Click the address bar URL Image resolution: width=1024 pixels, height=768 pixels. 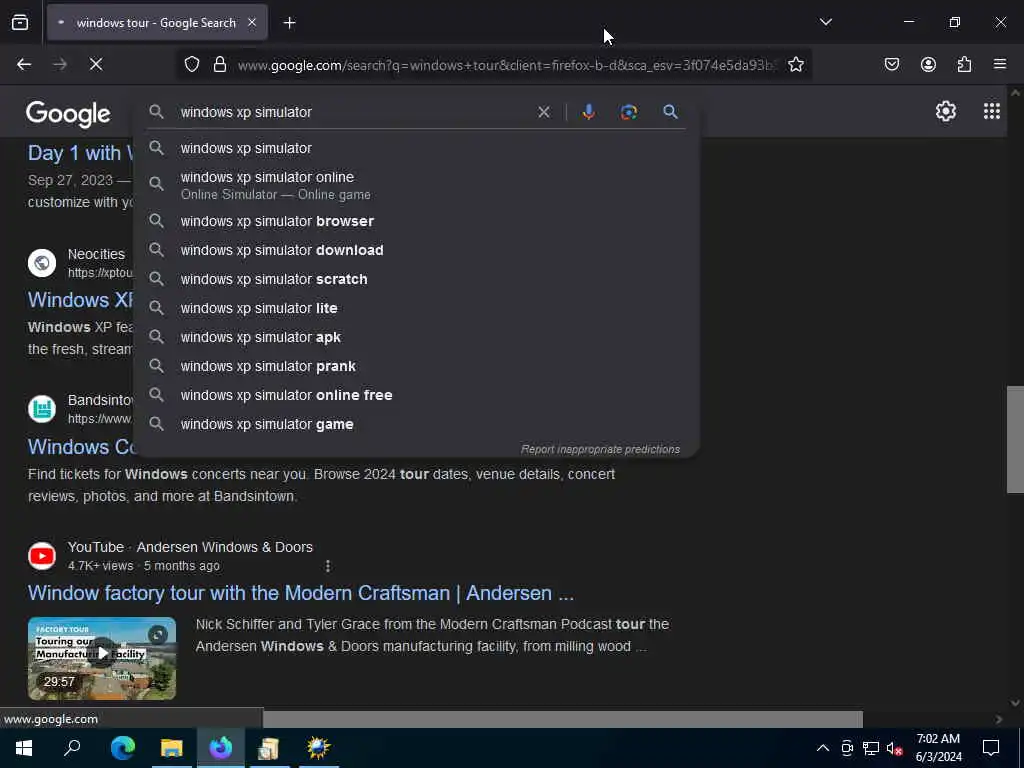click(x=506, y=65)
